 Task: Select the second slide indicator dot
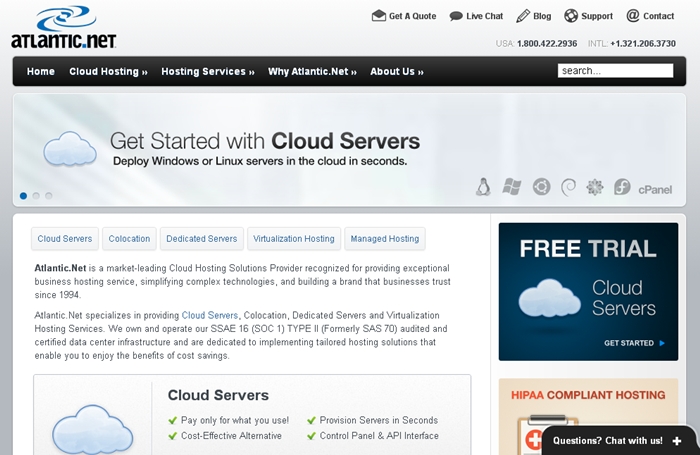tap(36, 196)
